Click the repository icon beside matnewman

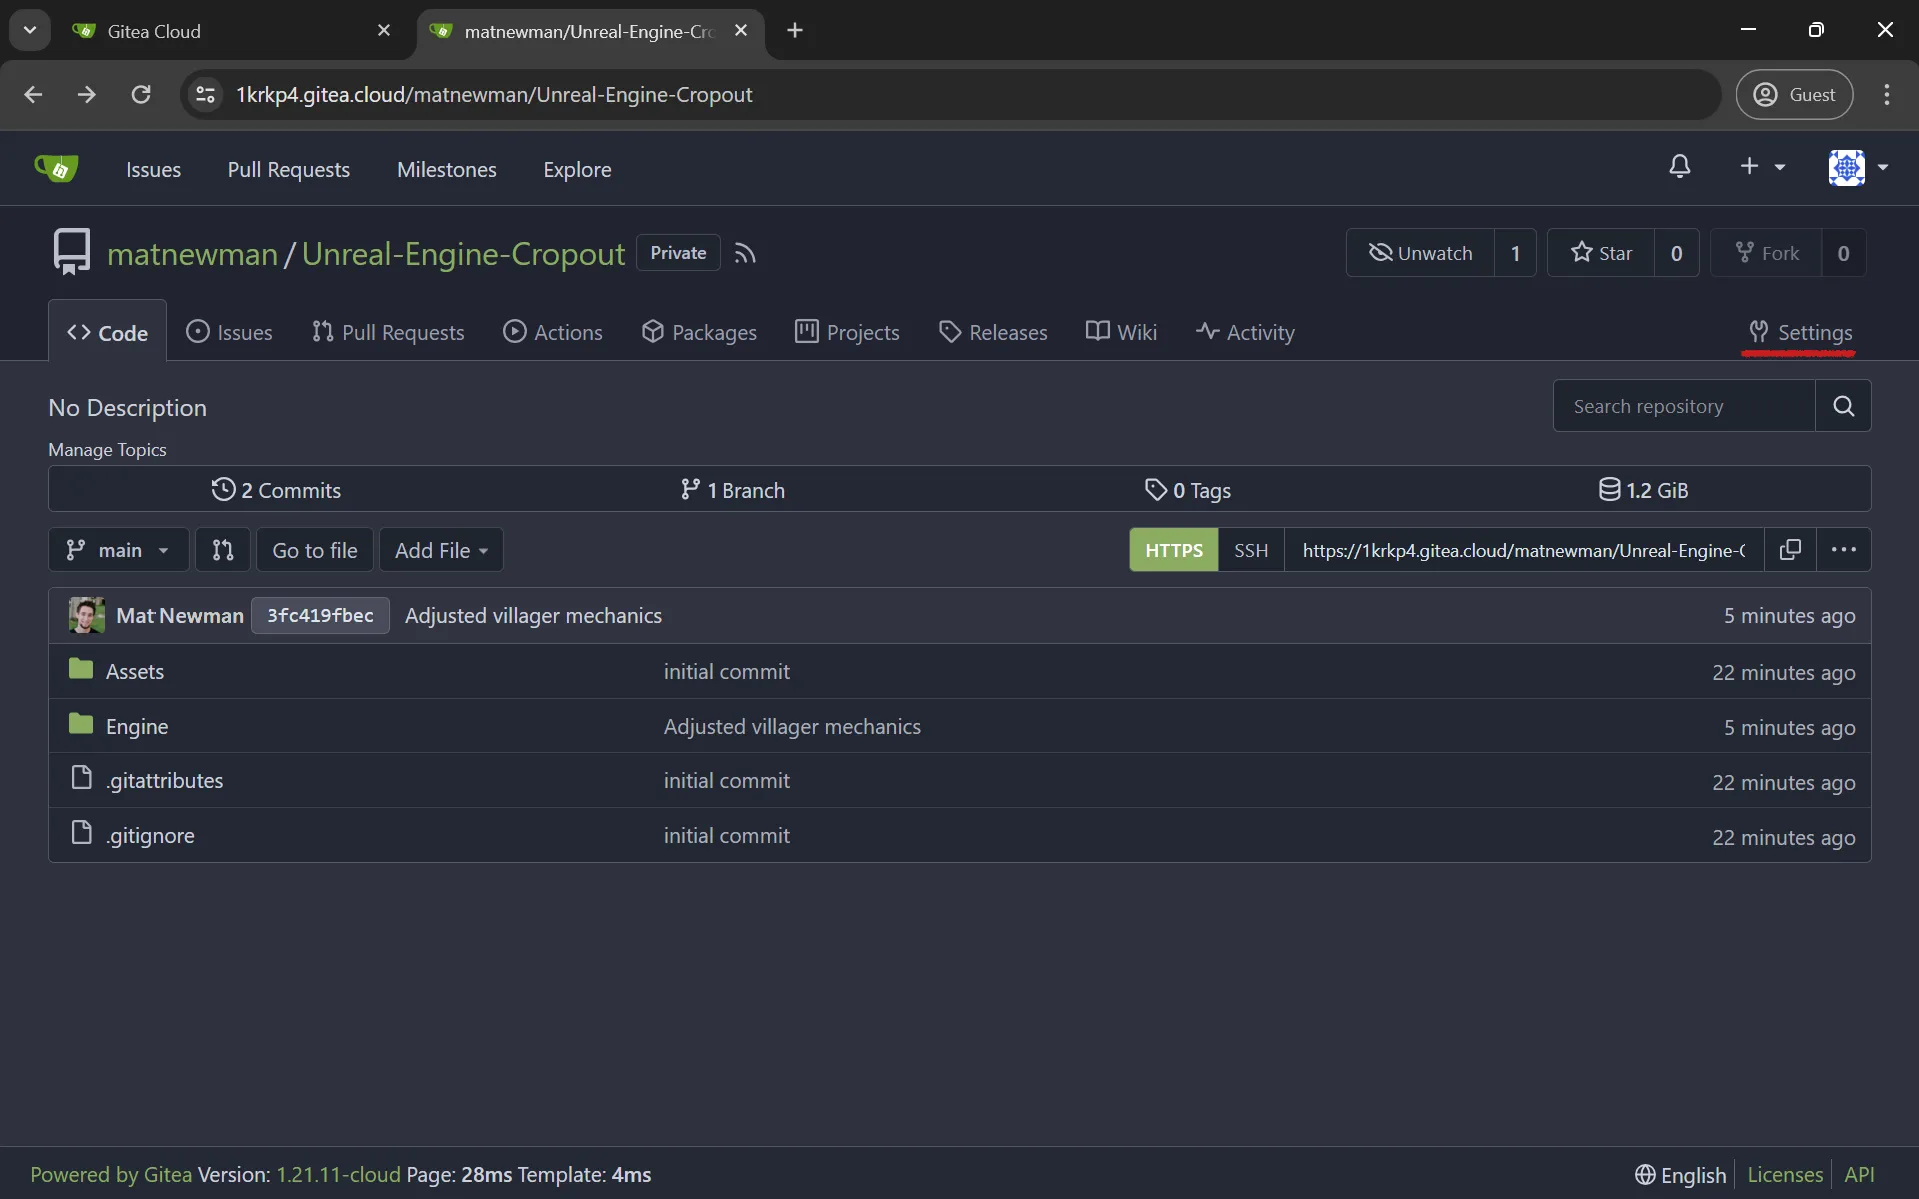(71, 252)
